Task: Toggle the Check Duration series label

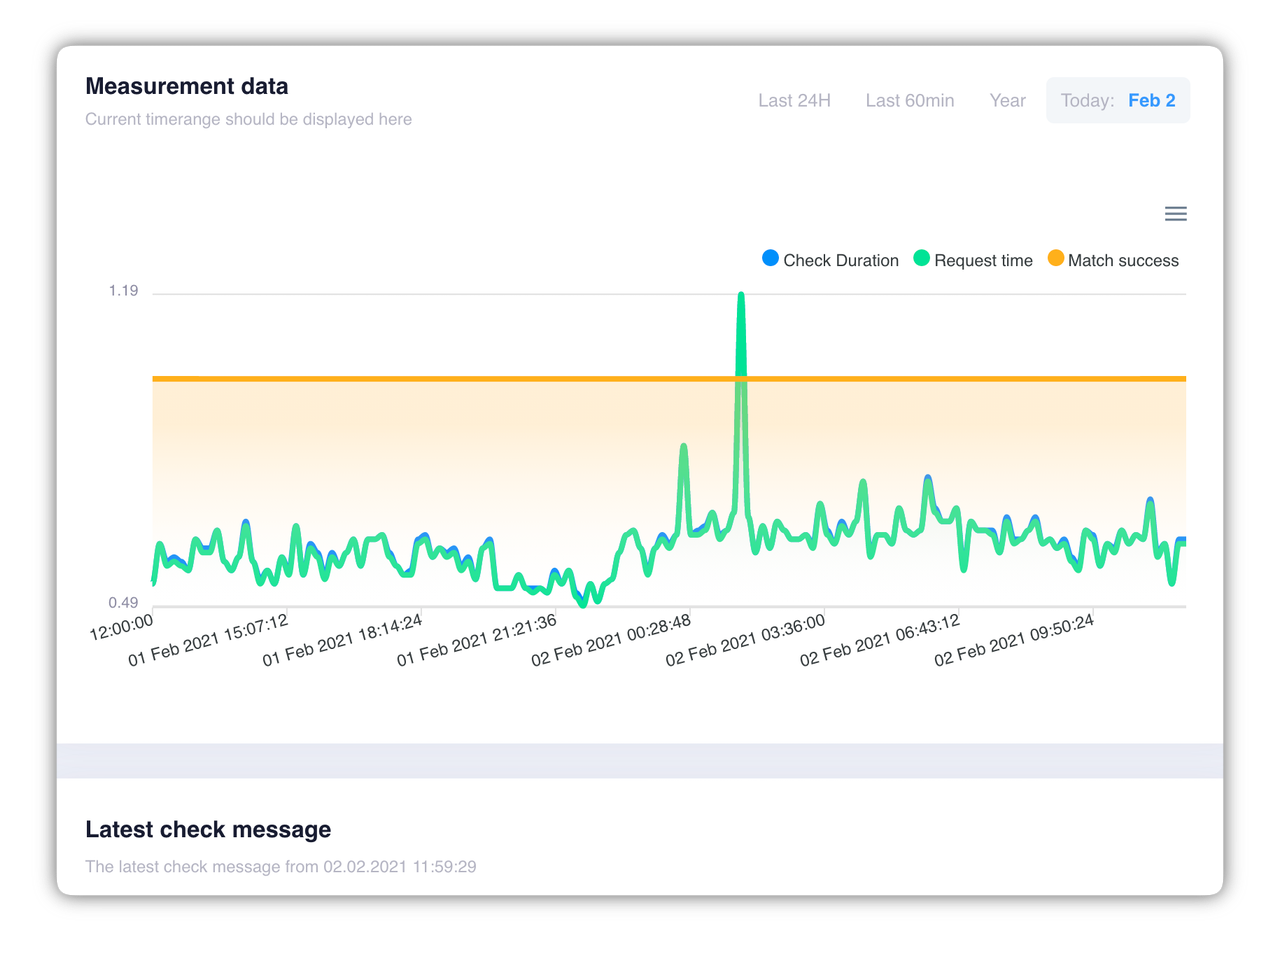Action: (840, 261)
